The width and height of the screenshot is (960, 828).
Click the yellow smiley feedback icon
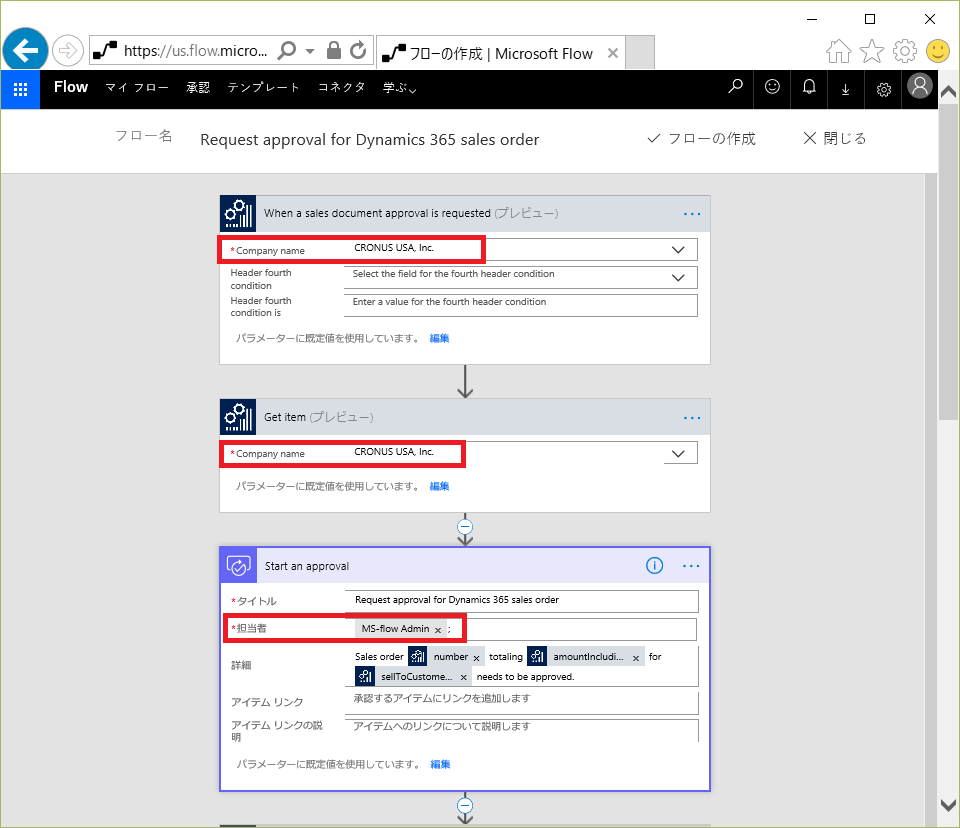pyautogui.click(x=937, y=51)
